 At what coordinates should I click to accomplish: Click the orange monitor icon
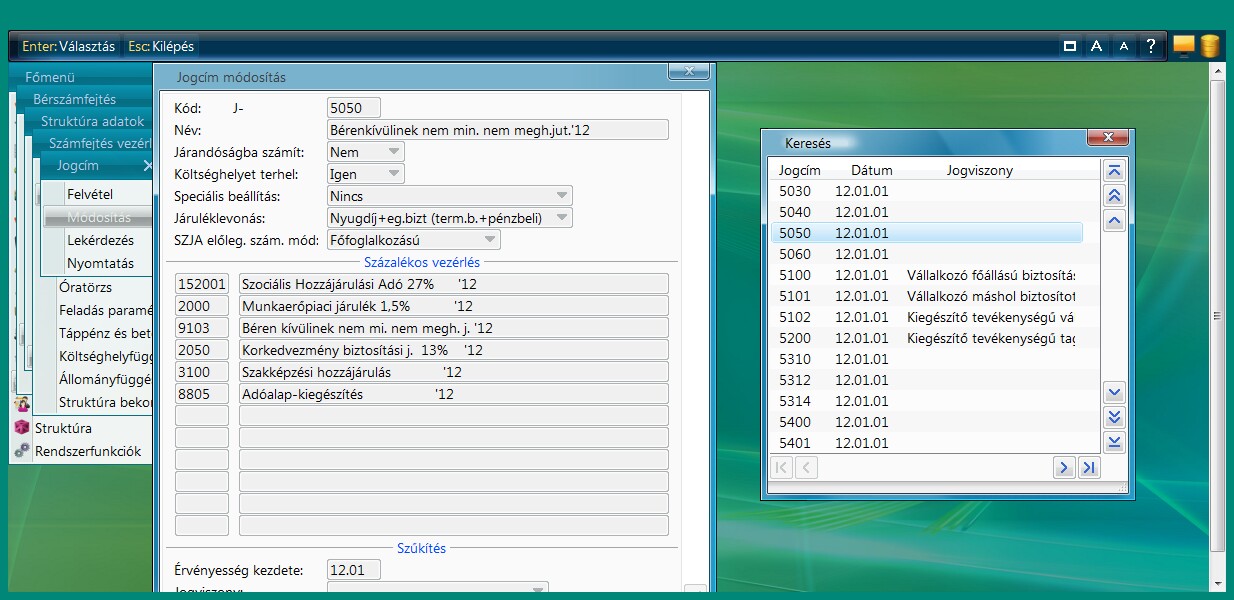(1184, 45)
